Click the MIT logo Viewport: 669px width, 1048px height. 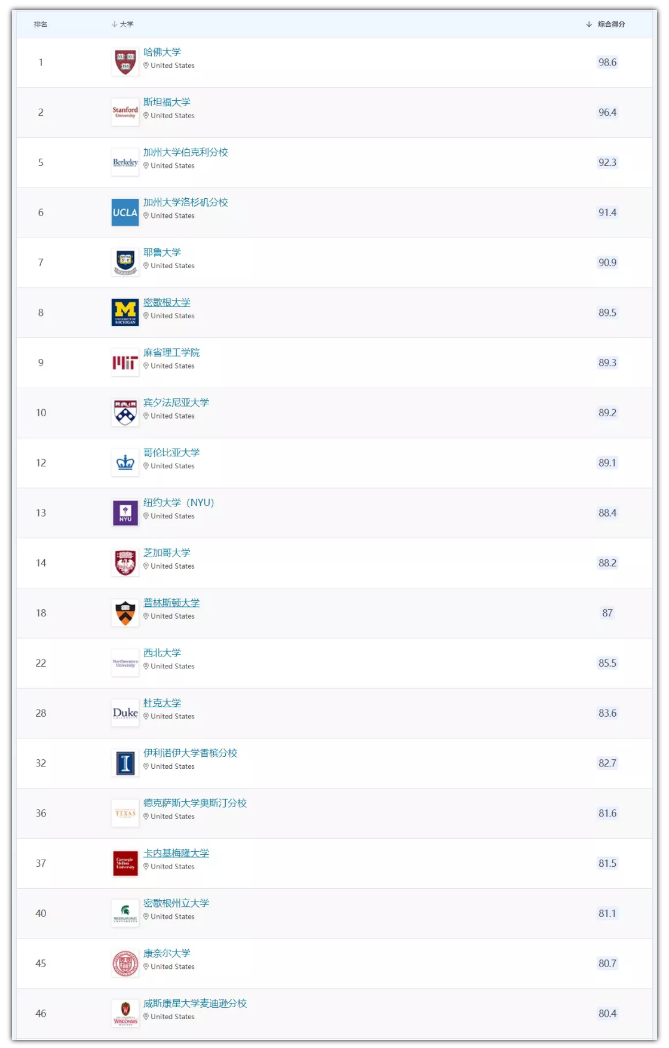(125, 362)
